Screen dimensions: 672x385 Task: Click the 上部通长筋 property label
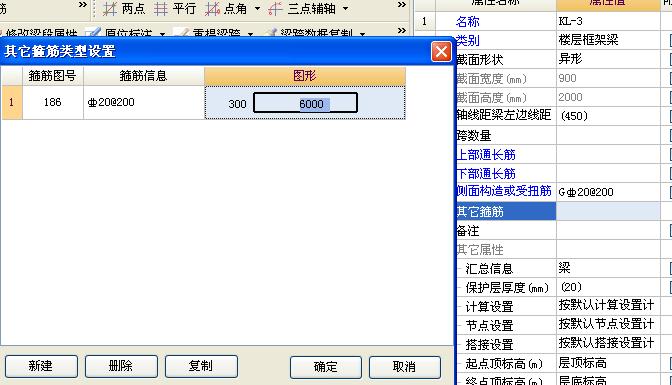[x=486, y=155]
